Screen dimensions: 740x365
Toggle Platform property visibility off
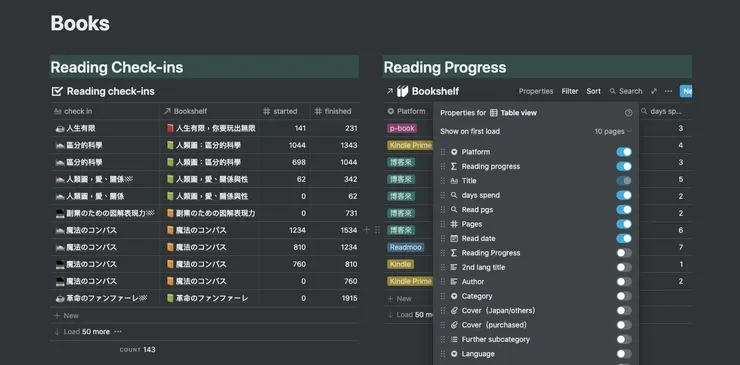pos(623,152)
